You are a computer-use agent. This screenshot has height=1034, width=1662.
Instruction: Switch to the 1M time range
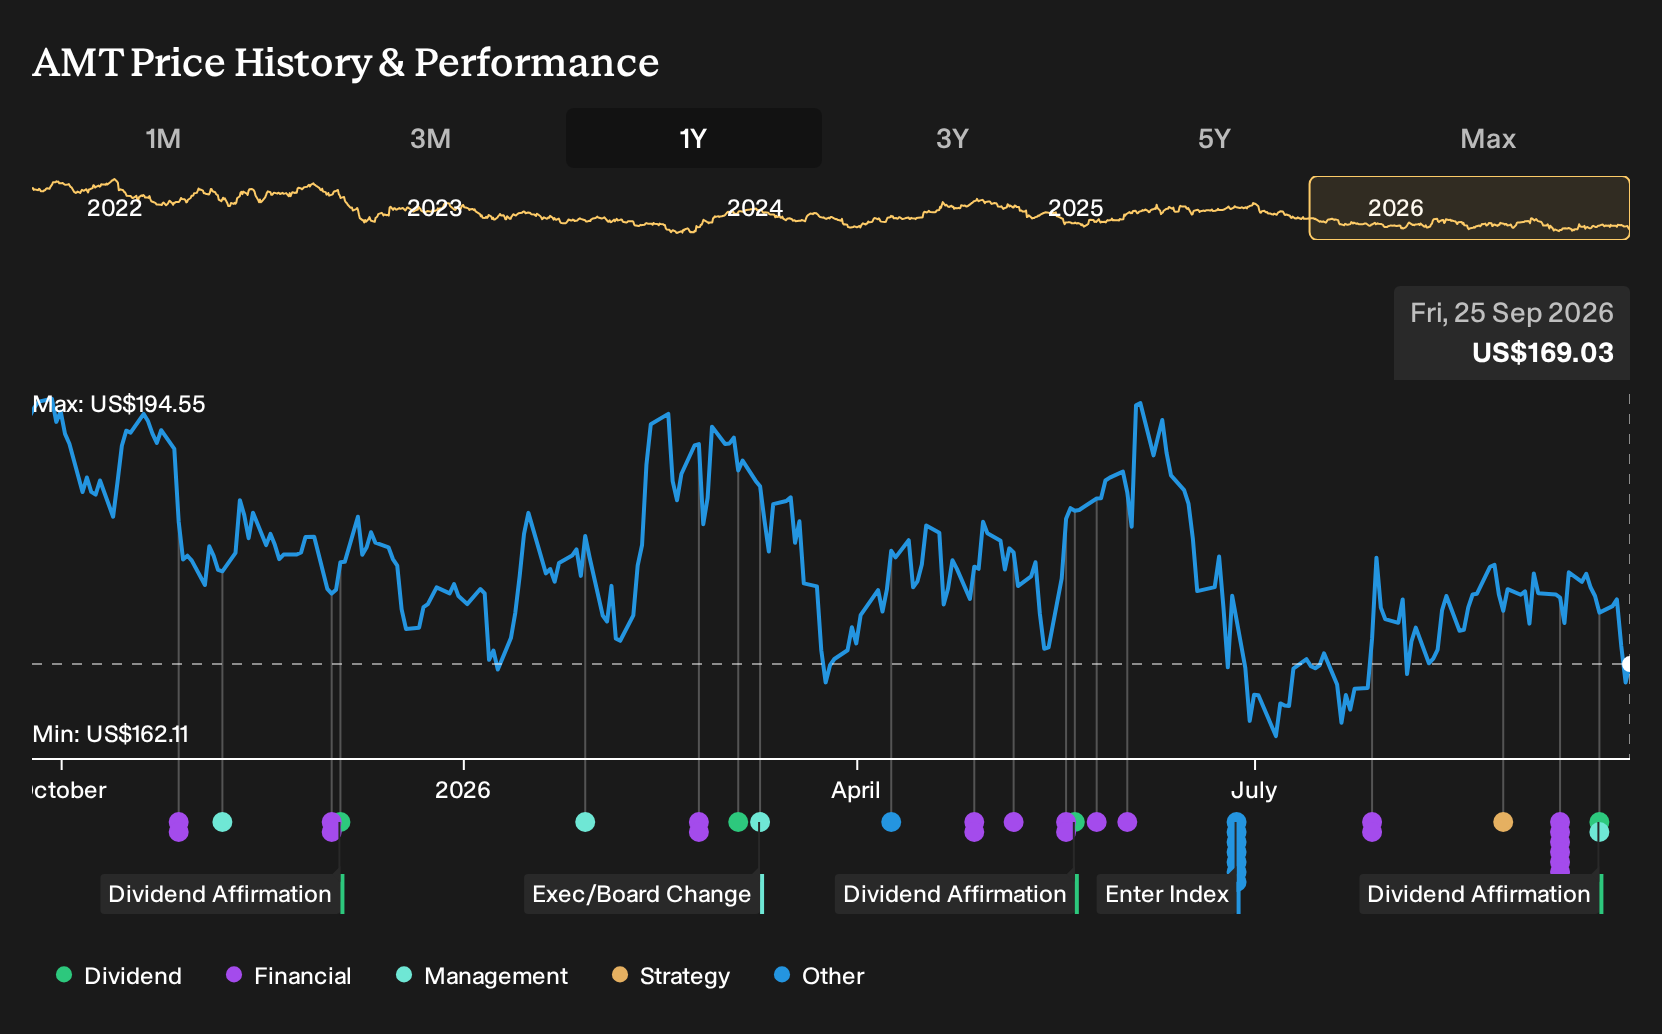tap(163, 138)
